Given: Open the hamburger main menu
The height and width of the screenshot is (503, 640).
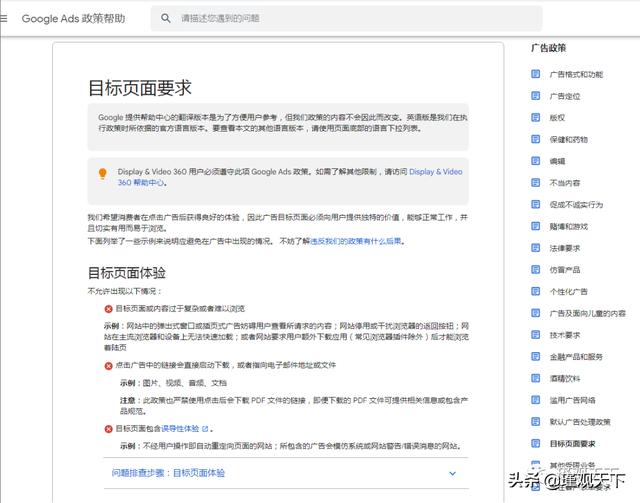Looking at the screenshot, I should (4, 18).
